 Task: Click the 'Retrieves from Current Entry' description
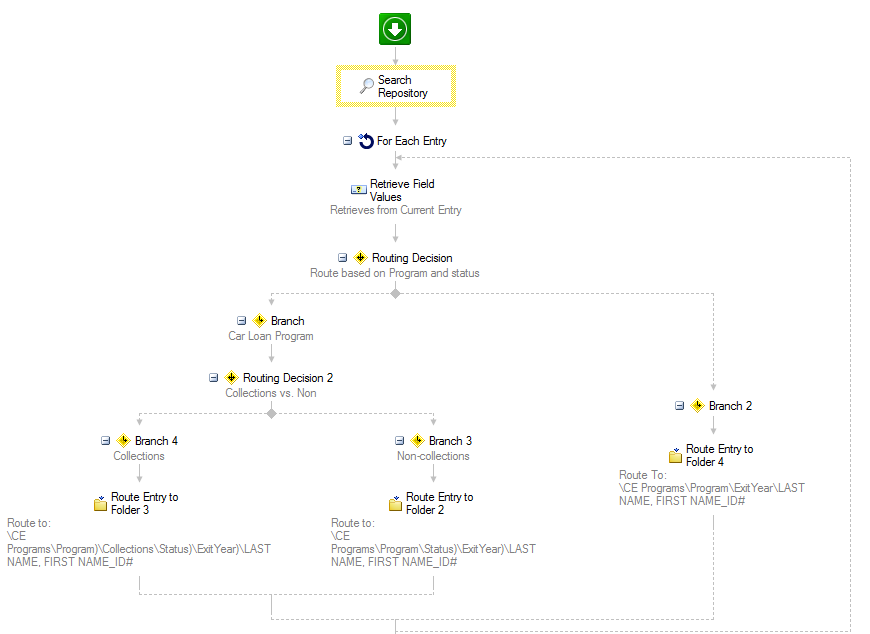coord(396,210)
